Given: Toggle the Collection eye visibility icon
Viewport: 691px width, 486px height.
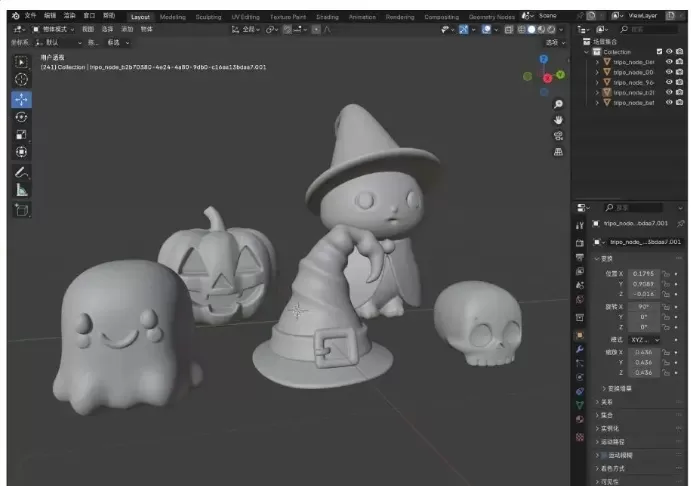Looking at the screenshot, I should pos(669,51).
